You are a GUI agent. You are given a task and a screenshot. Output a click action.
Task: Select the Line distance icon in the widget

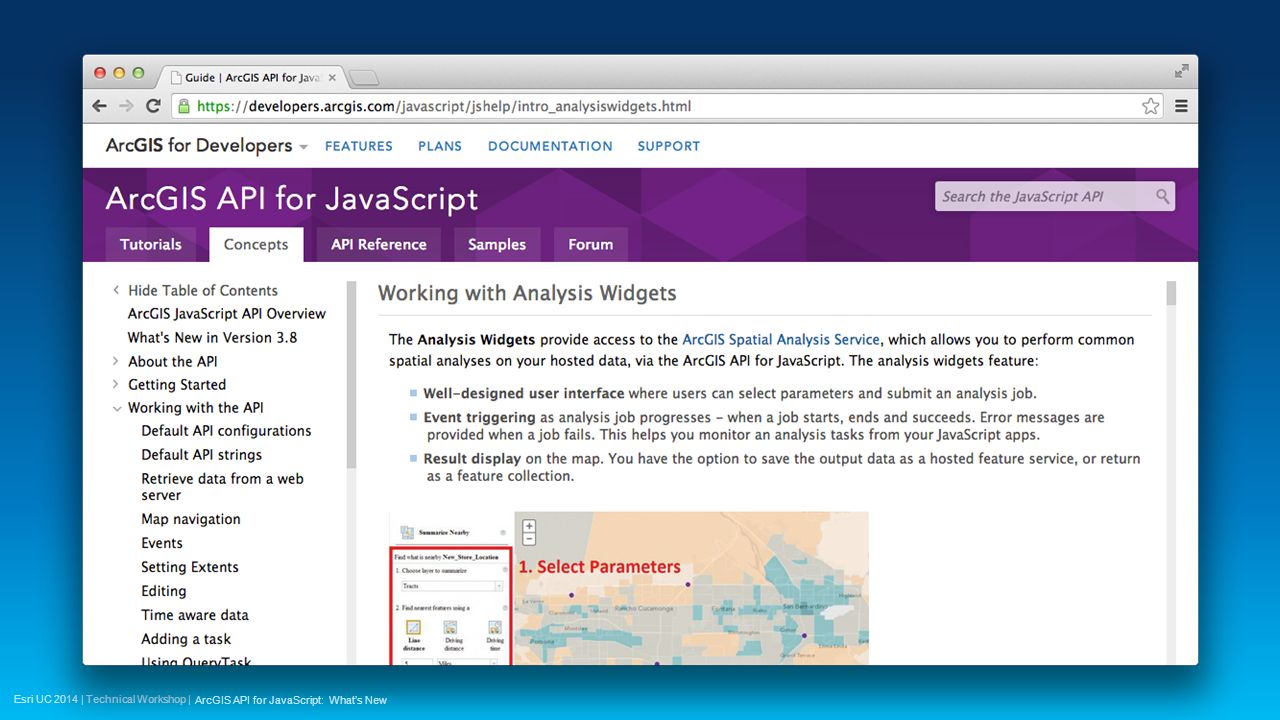pyautogui.click(x=413, y=628)
